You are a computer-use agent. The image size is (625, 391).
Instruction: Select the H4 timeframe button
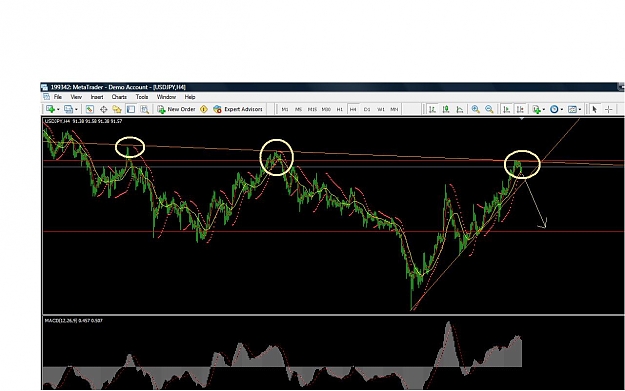coord(353,109)
